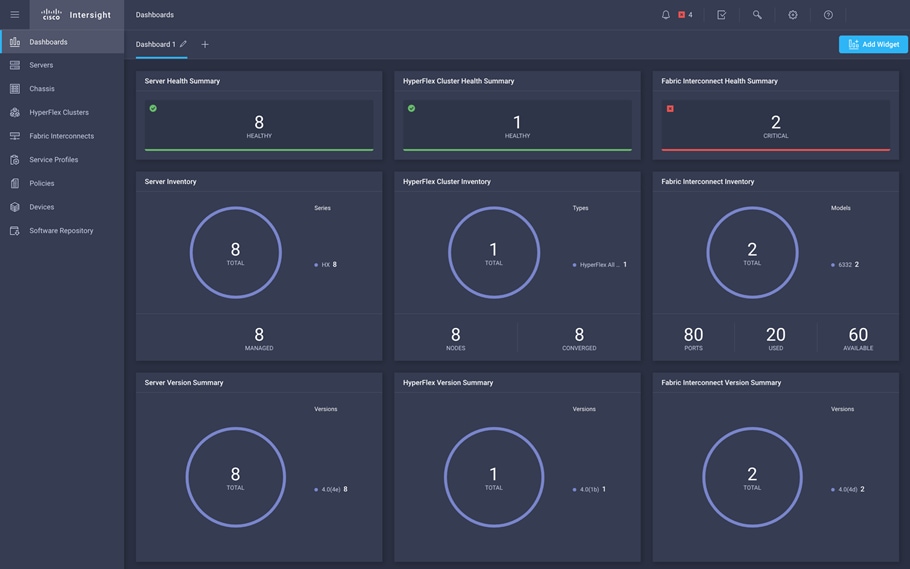The image size is (910, 569).
Task: Select the 4.0(4e) version legend entry
Action: click(331, 489)
